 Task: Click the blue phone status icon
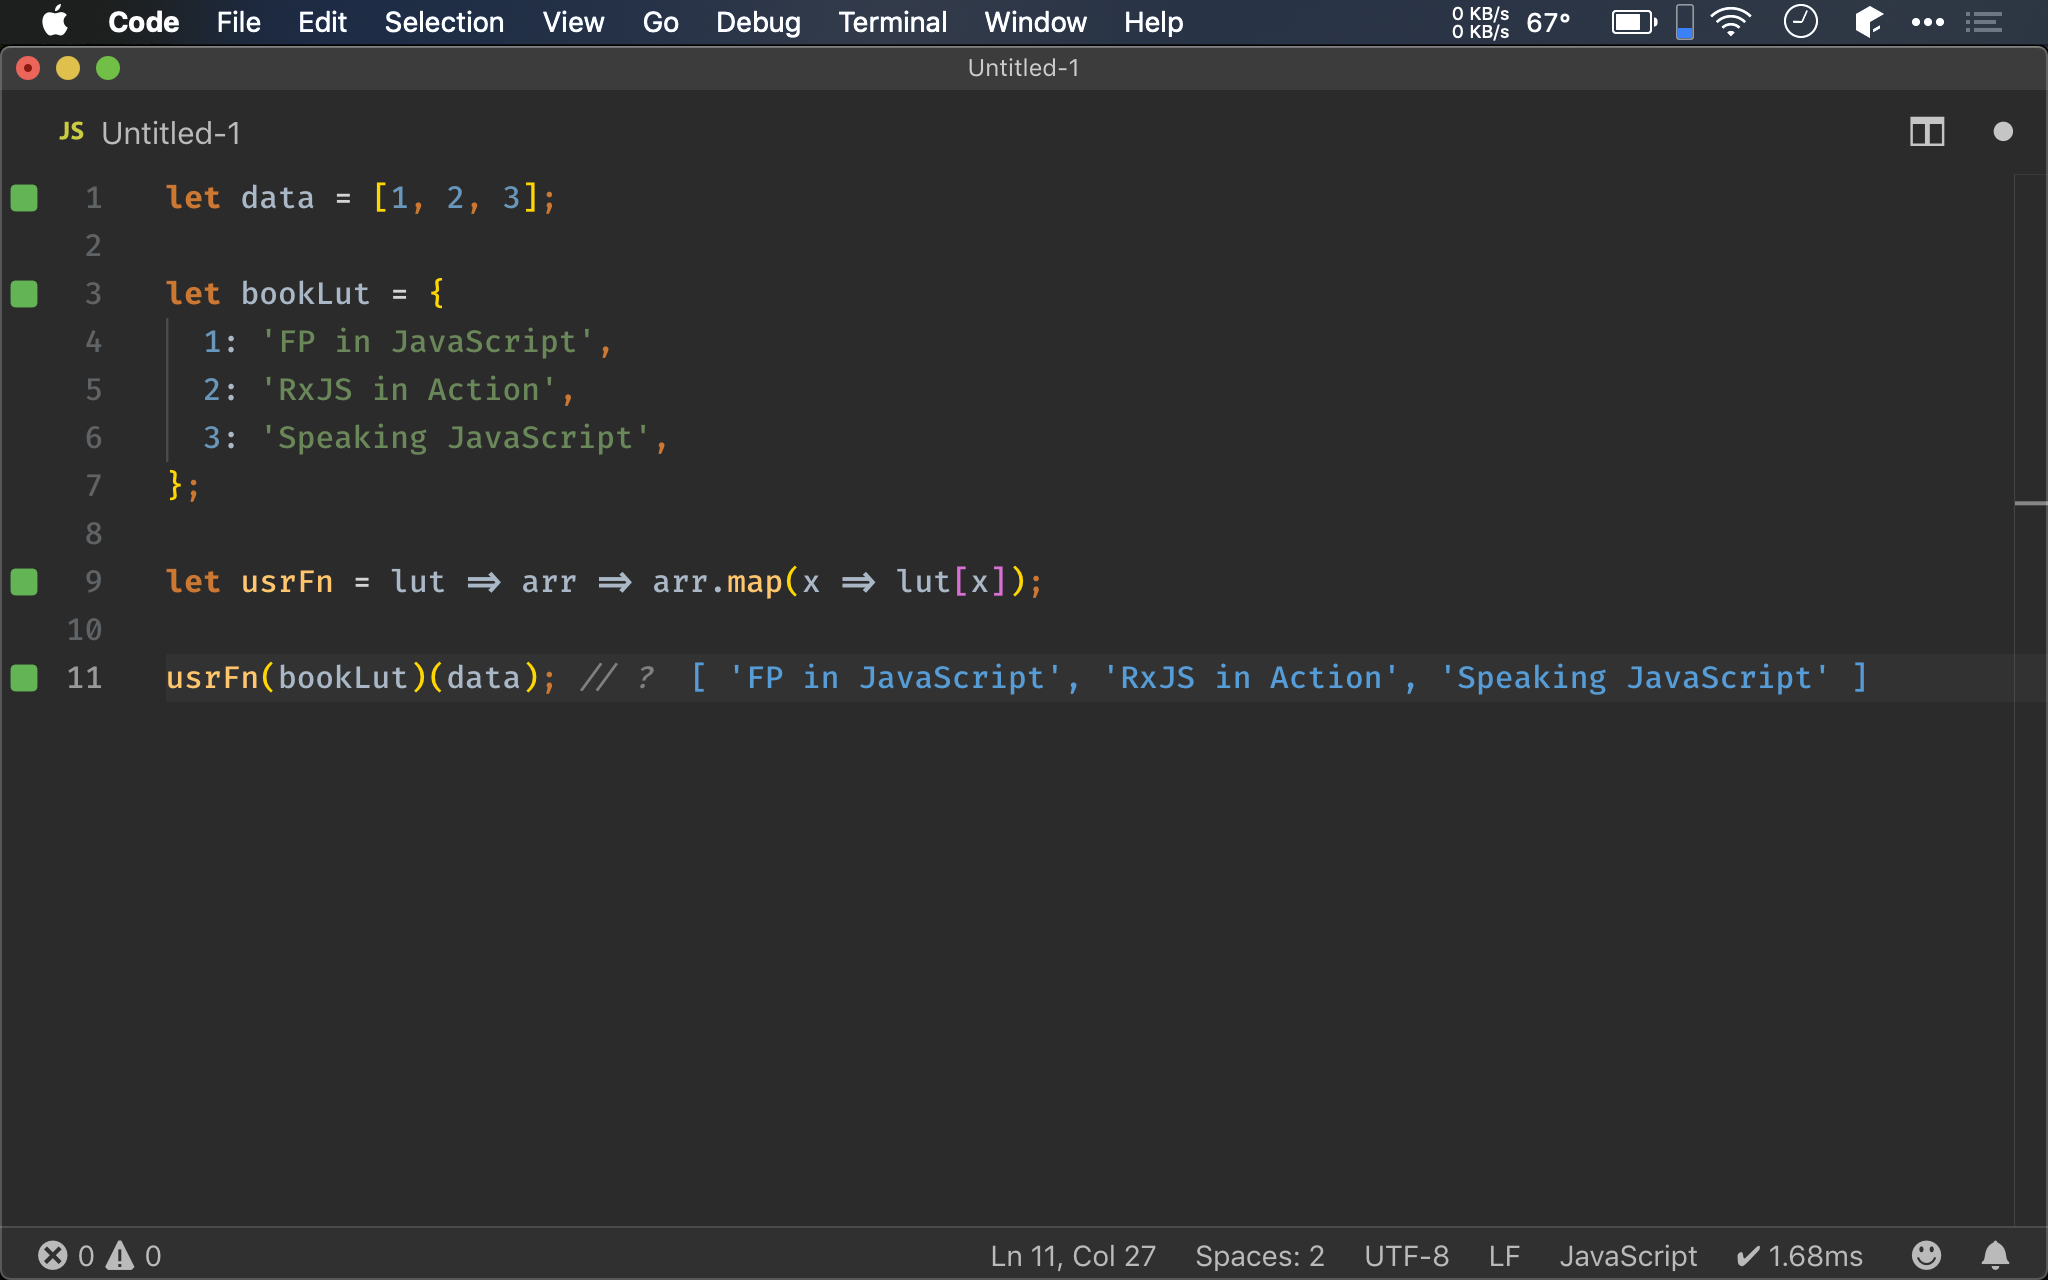click(1685, 22)
